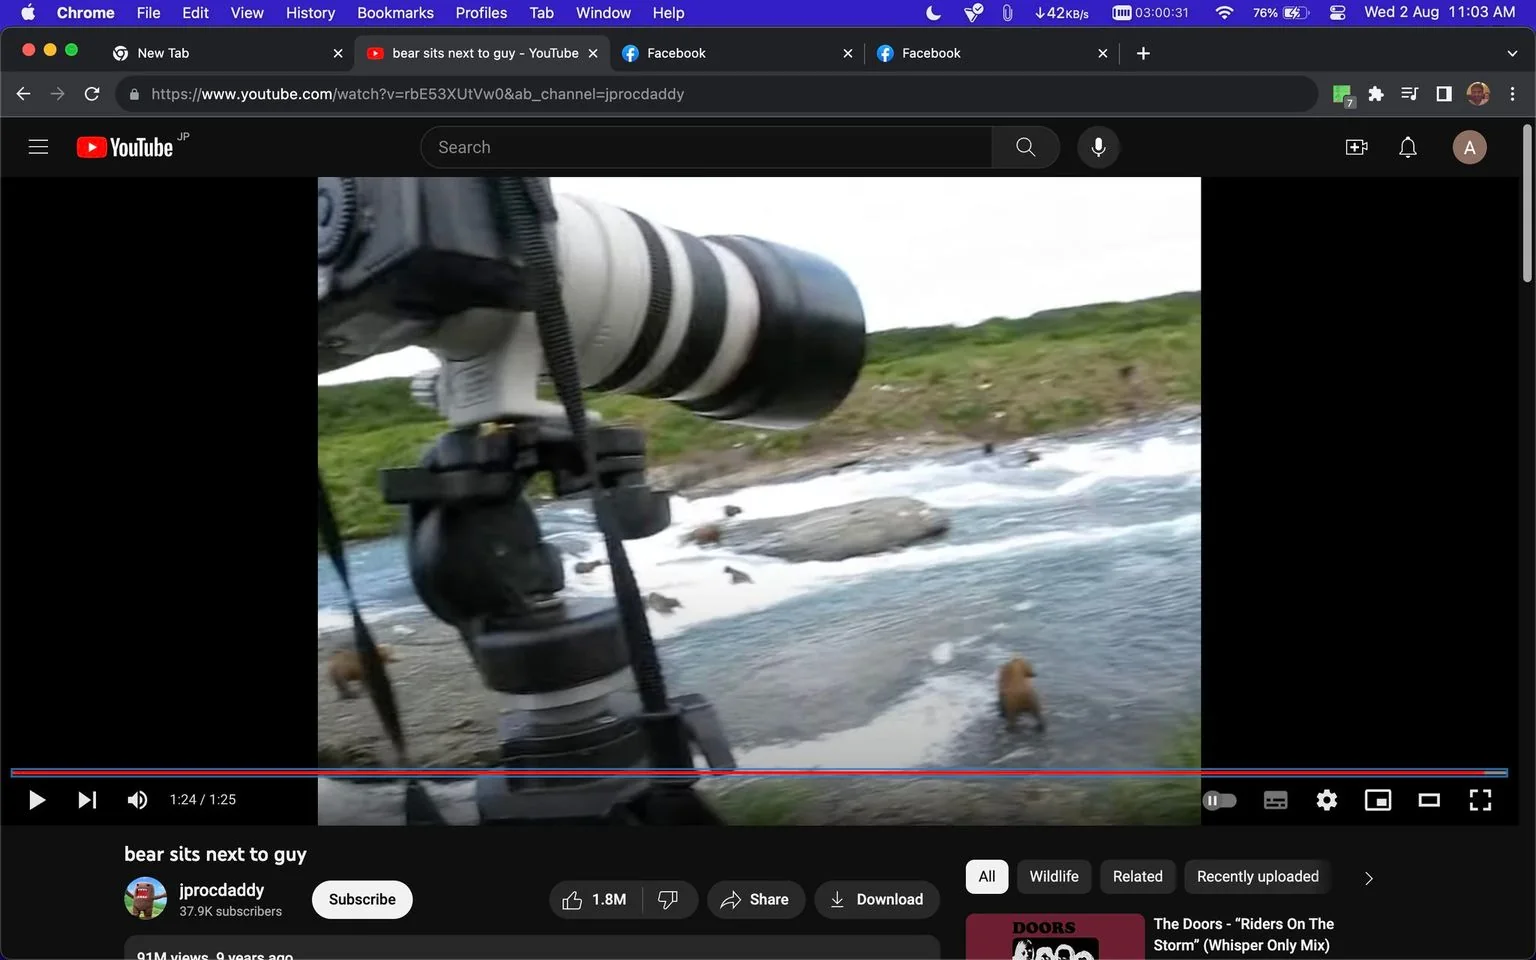Image resolution: width=1536 pixels, height=960 pixels.
Task: Open the notifications bell
Action: pyautogui.click(x=1407, y=147)
